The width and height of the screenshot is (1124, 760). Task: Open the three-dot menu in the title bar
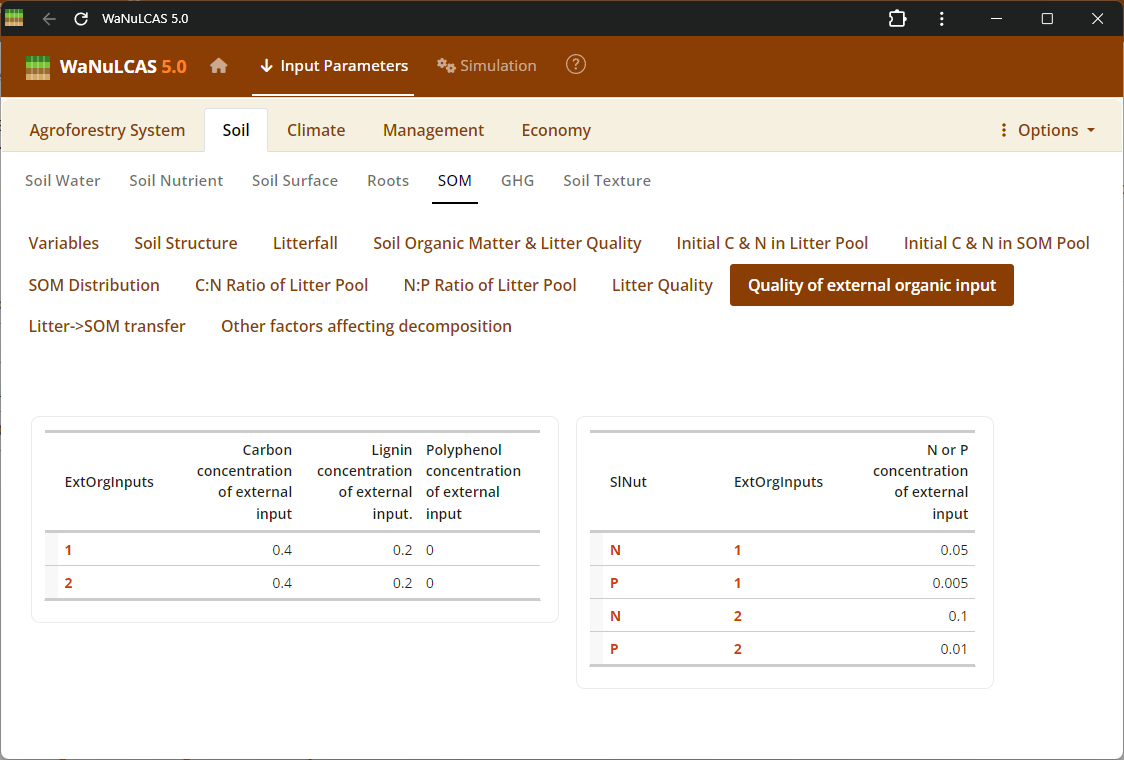[x=942, y=19]
